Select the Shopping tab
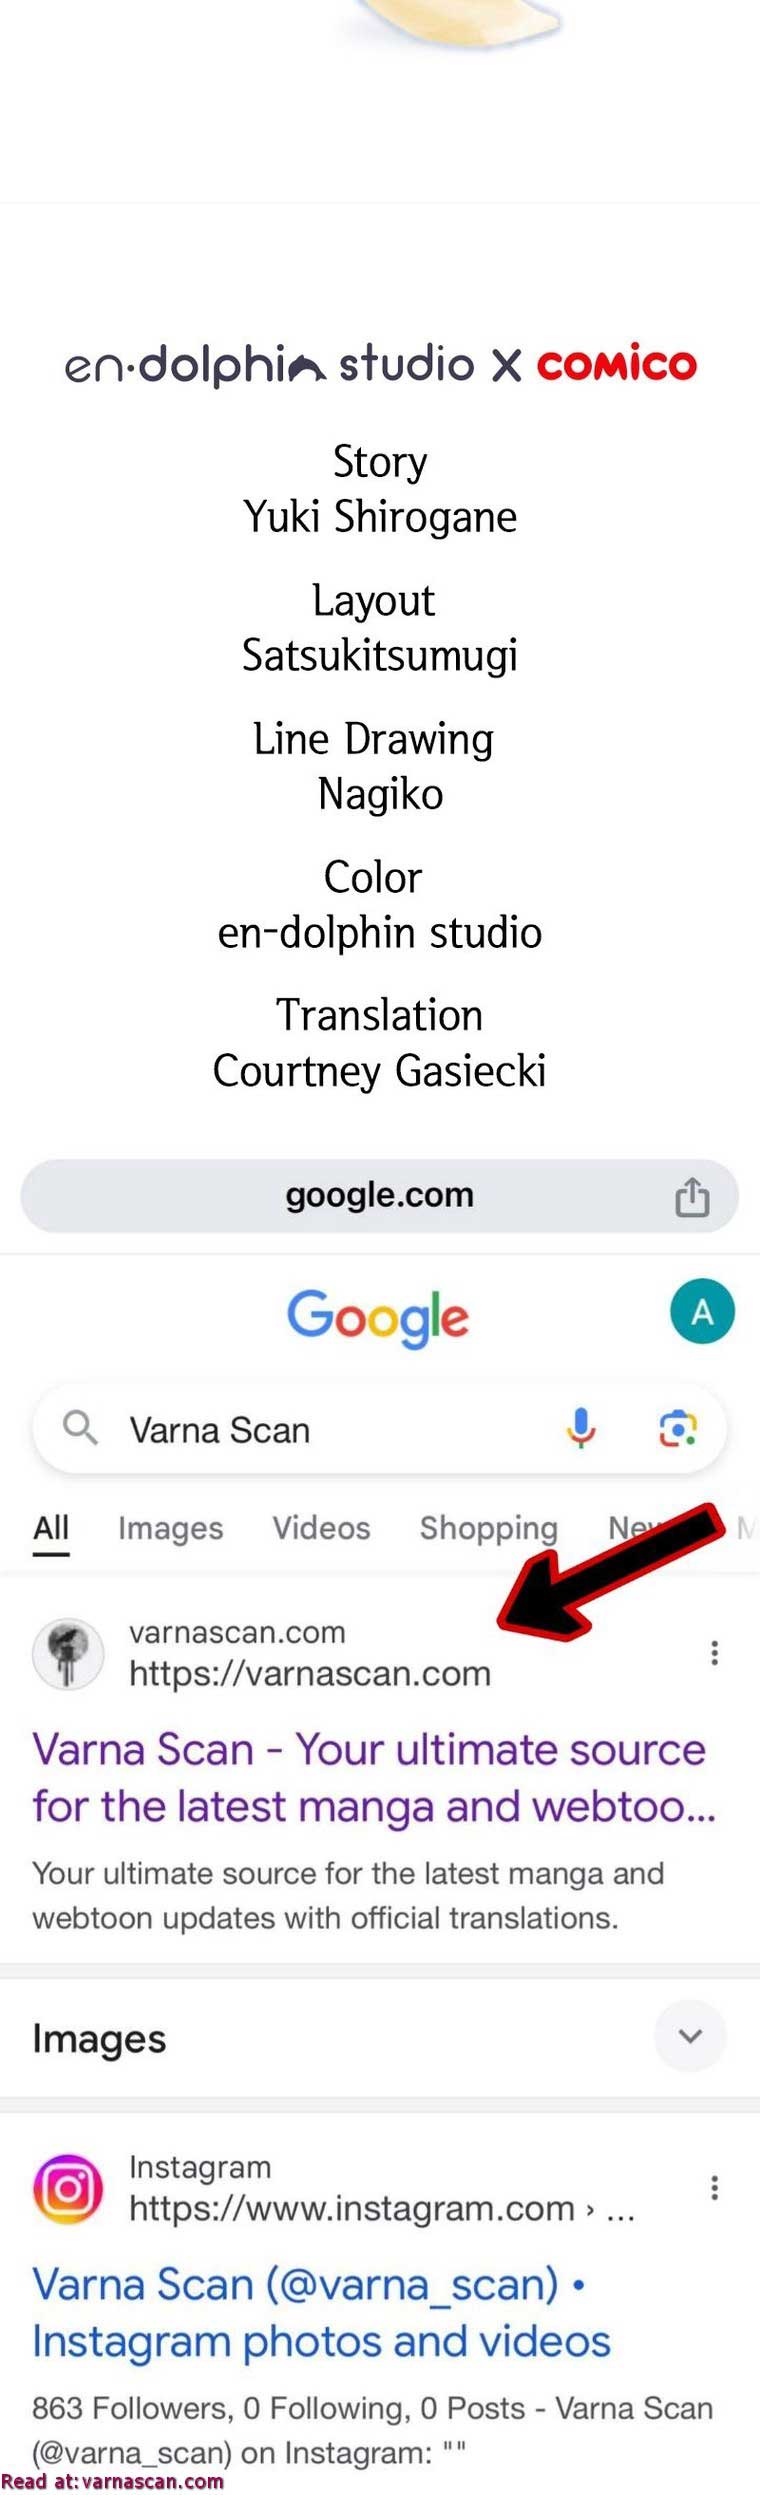Viewport: 760px width, 2495px height. [488, 1528]
